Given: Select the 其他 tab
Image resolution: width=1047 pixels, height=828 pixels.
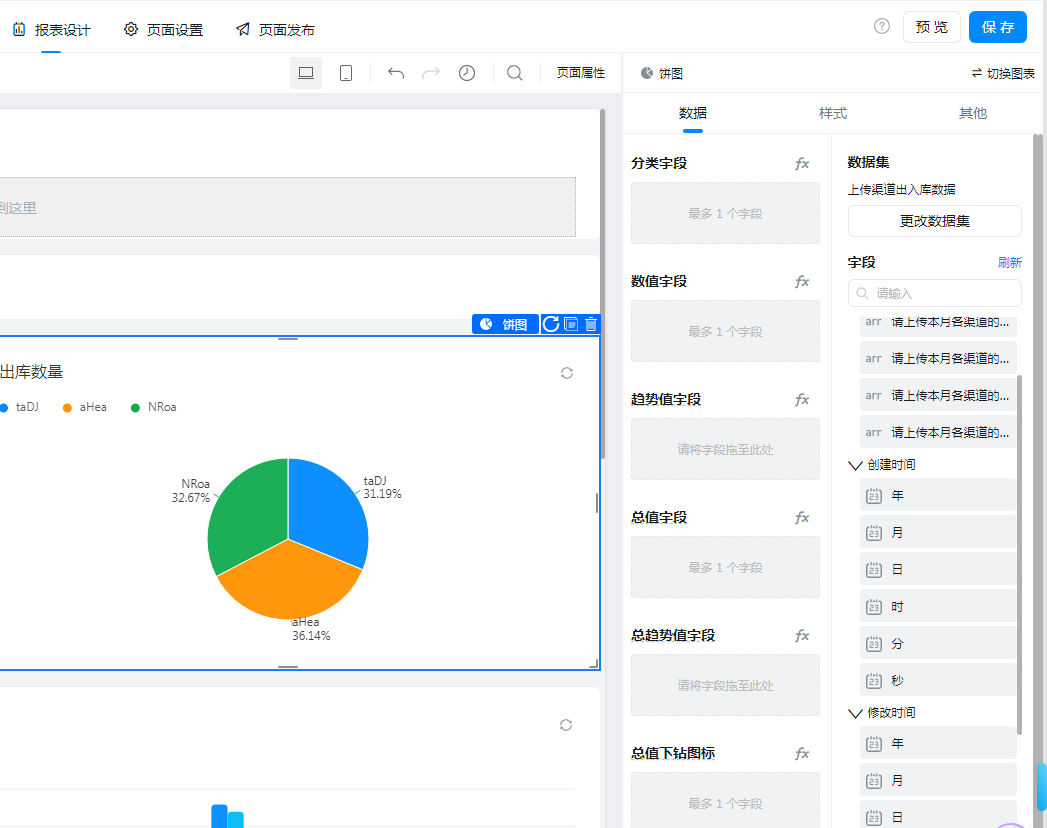Looking at the screenshot, I should click(x=973, y=114).
